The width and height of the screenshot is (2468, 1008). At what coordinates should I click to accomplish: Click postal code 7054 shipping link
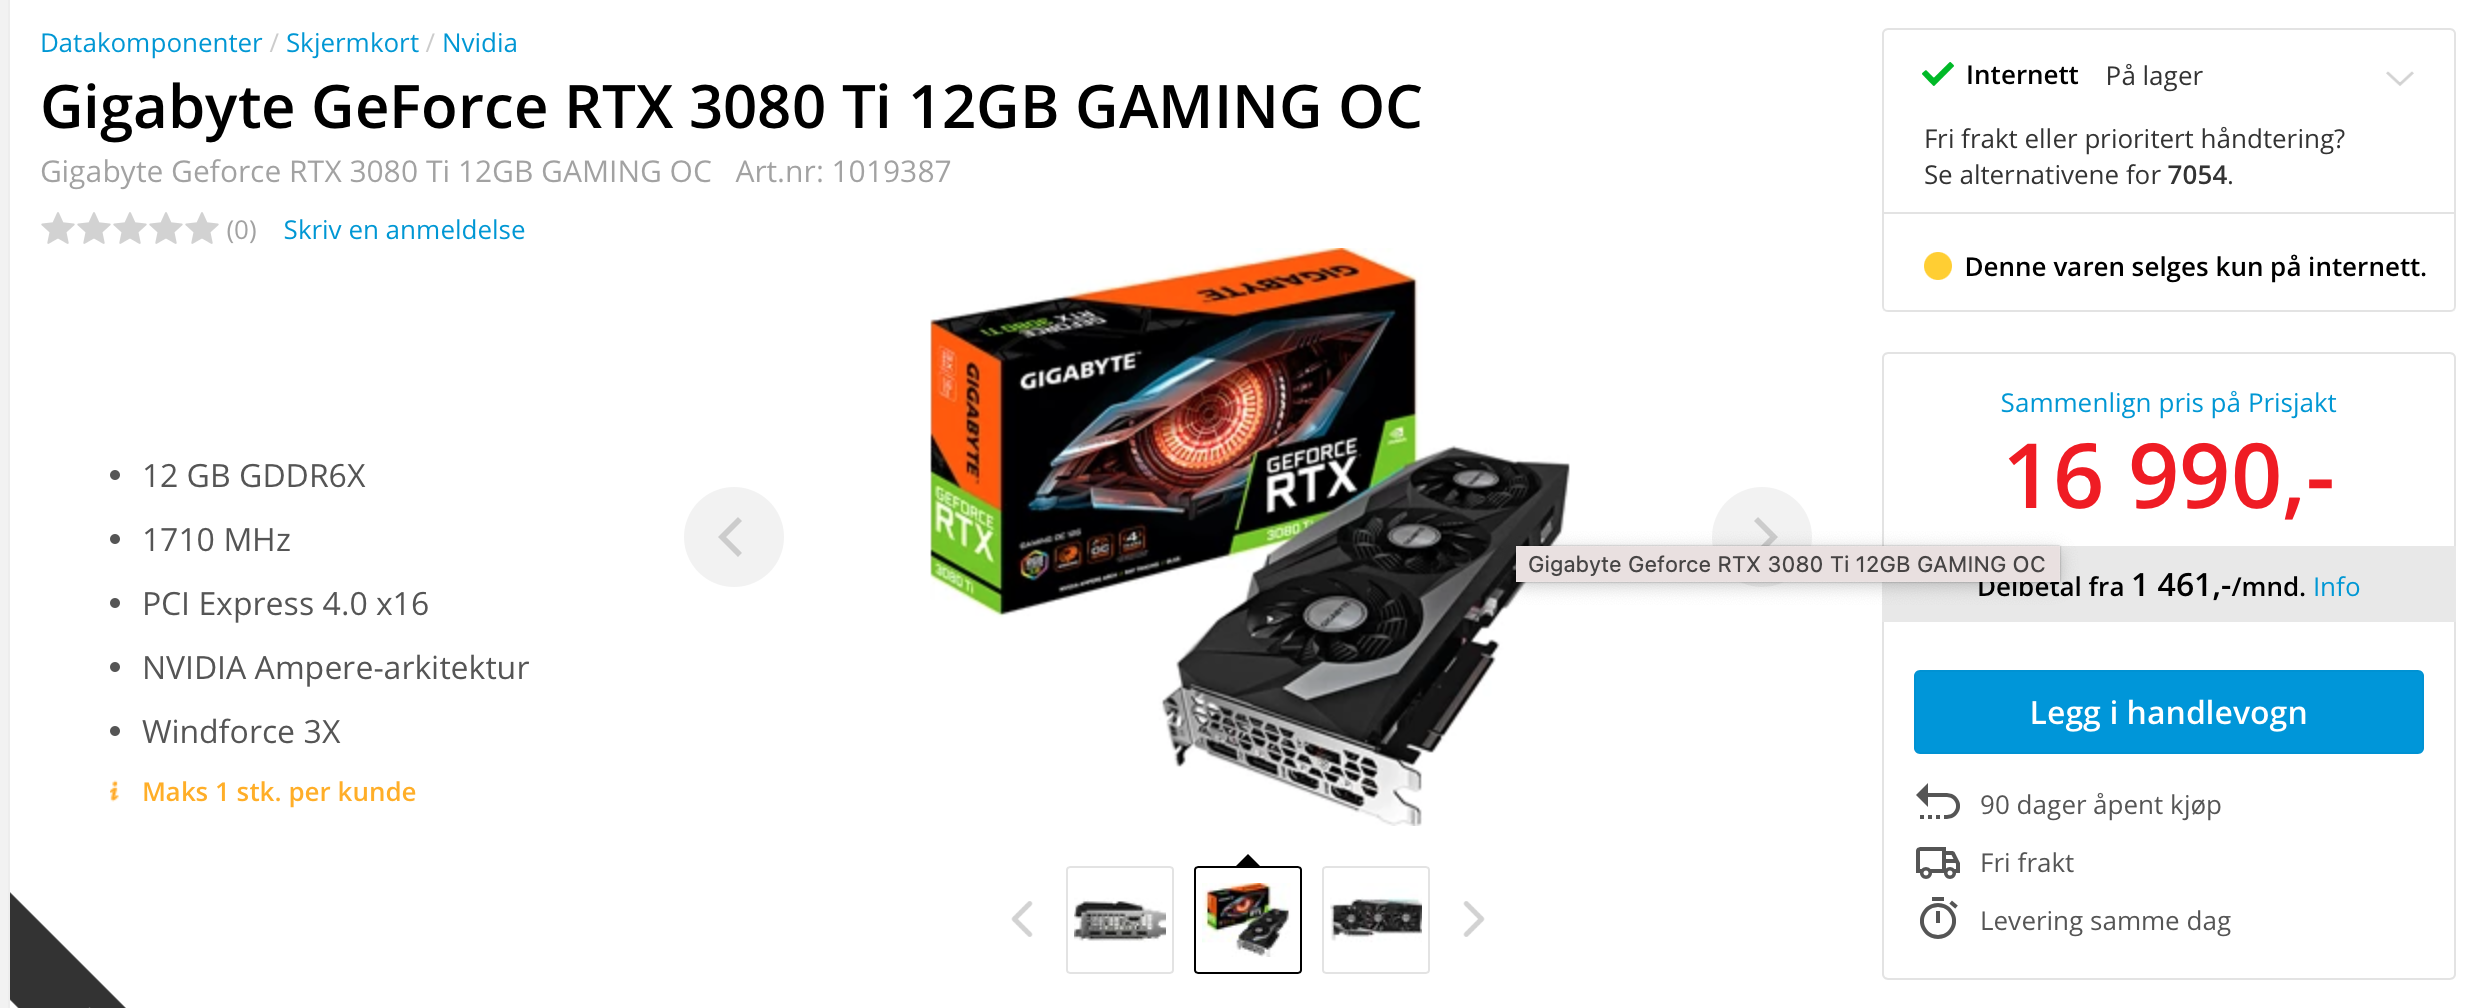[2197, 175]
